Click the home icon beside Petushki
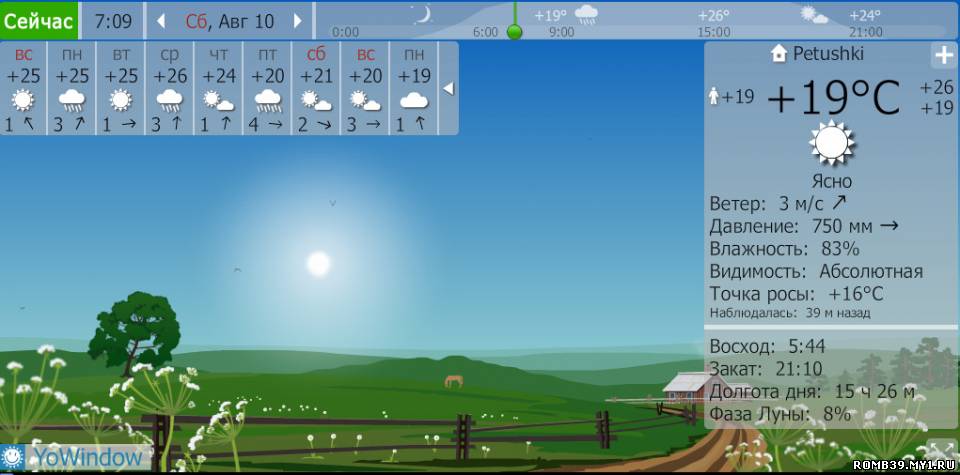Image resolution: width=960 pixels, height=475 pixels. 779,54
